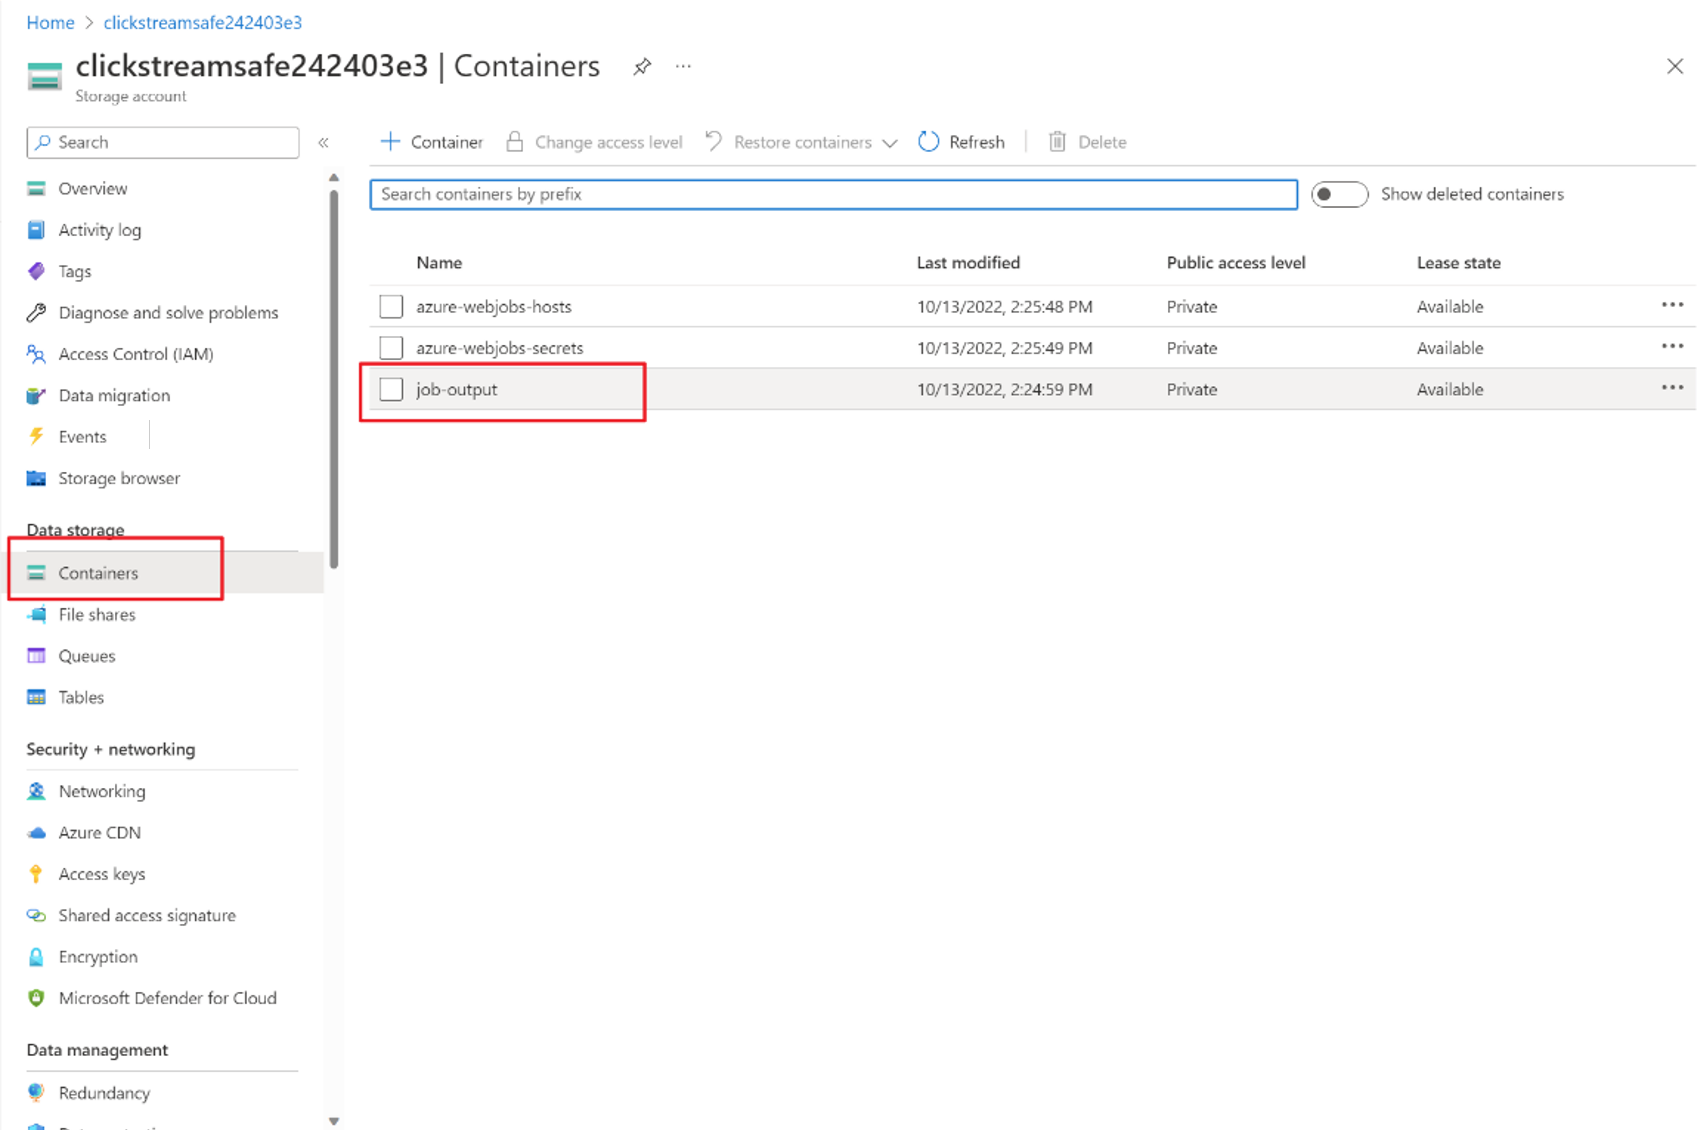Sort by Last modified column header
Image resolution: width=1697 pixels, height=1130 pixels.
[968, 263]
